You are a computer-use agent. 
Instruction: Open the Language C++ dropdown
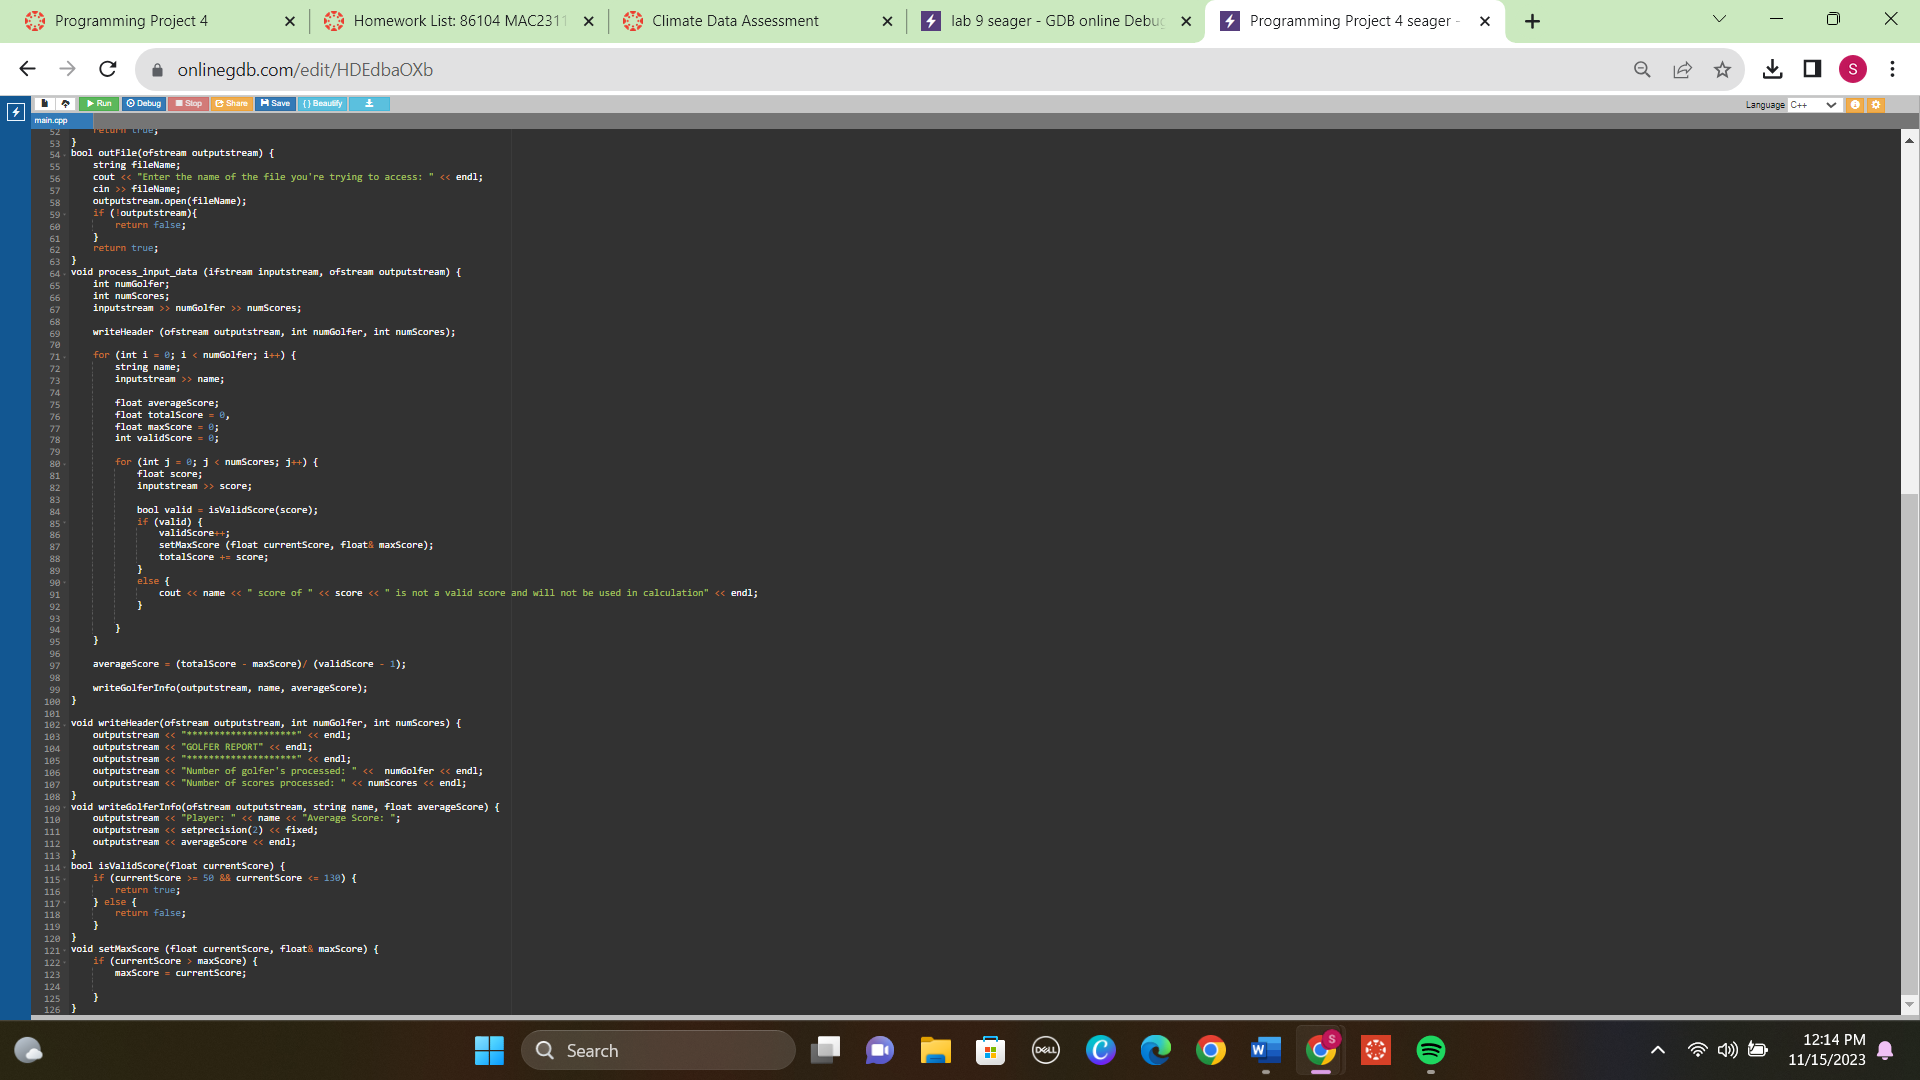point(1814,105)
